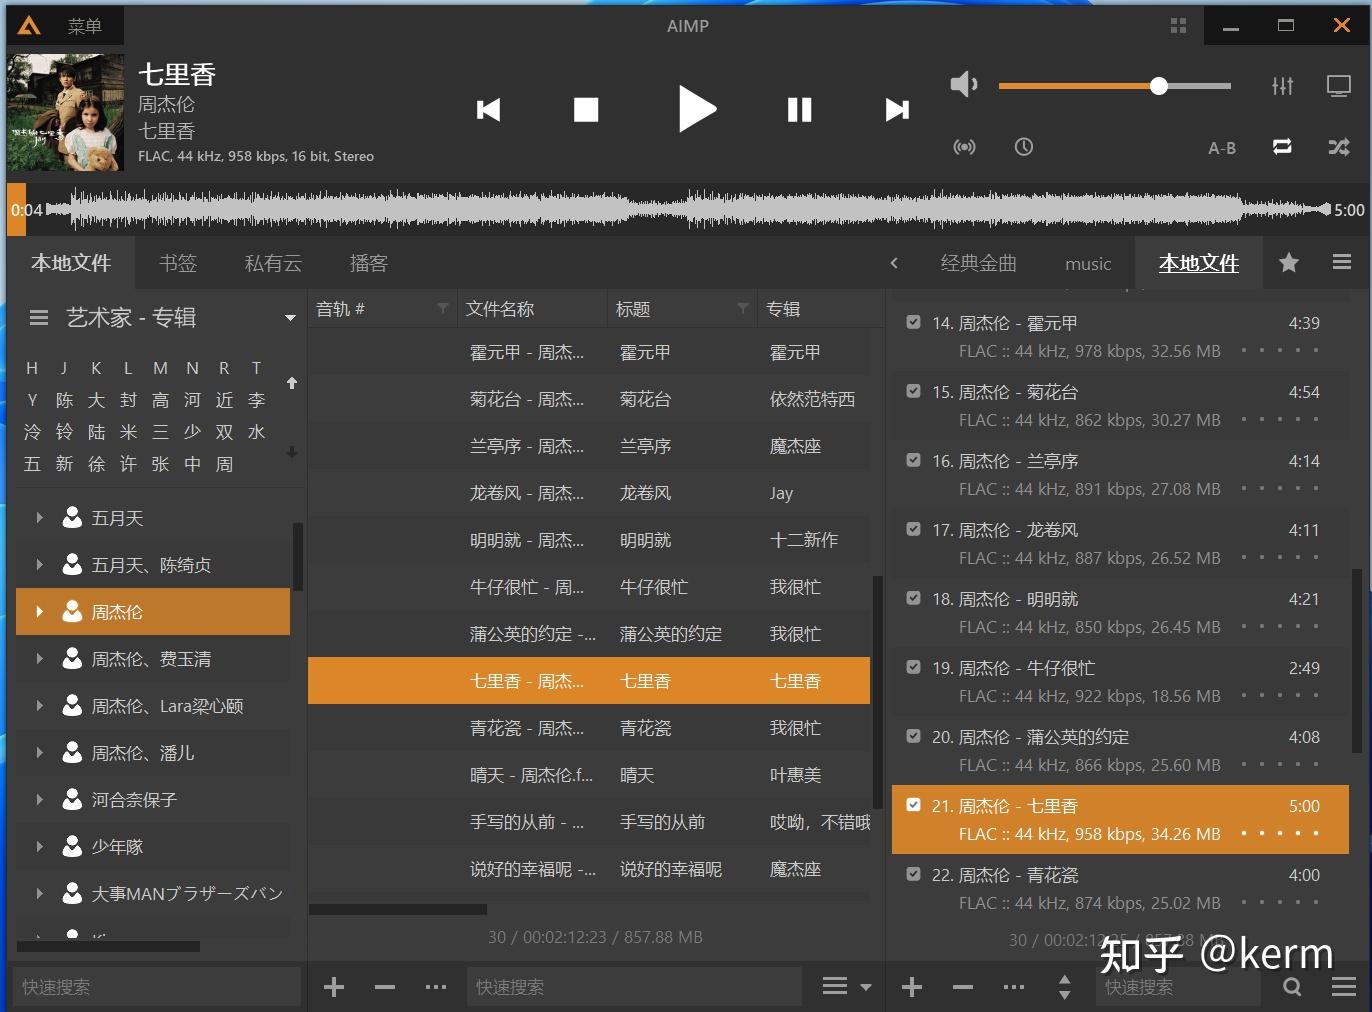Mute the volume speaker icon
Viewport: 1372px width, 1012px height.
[x=964, y=85]
